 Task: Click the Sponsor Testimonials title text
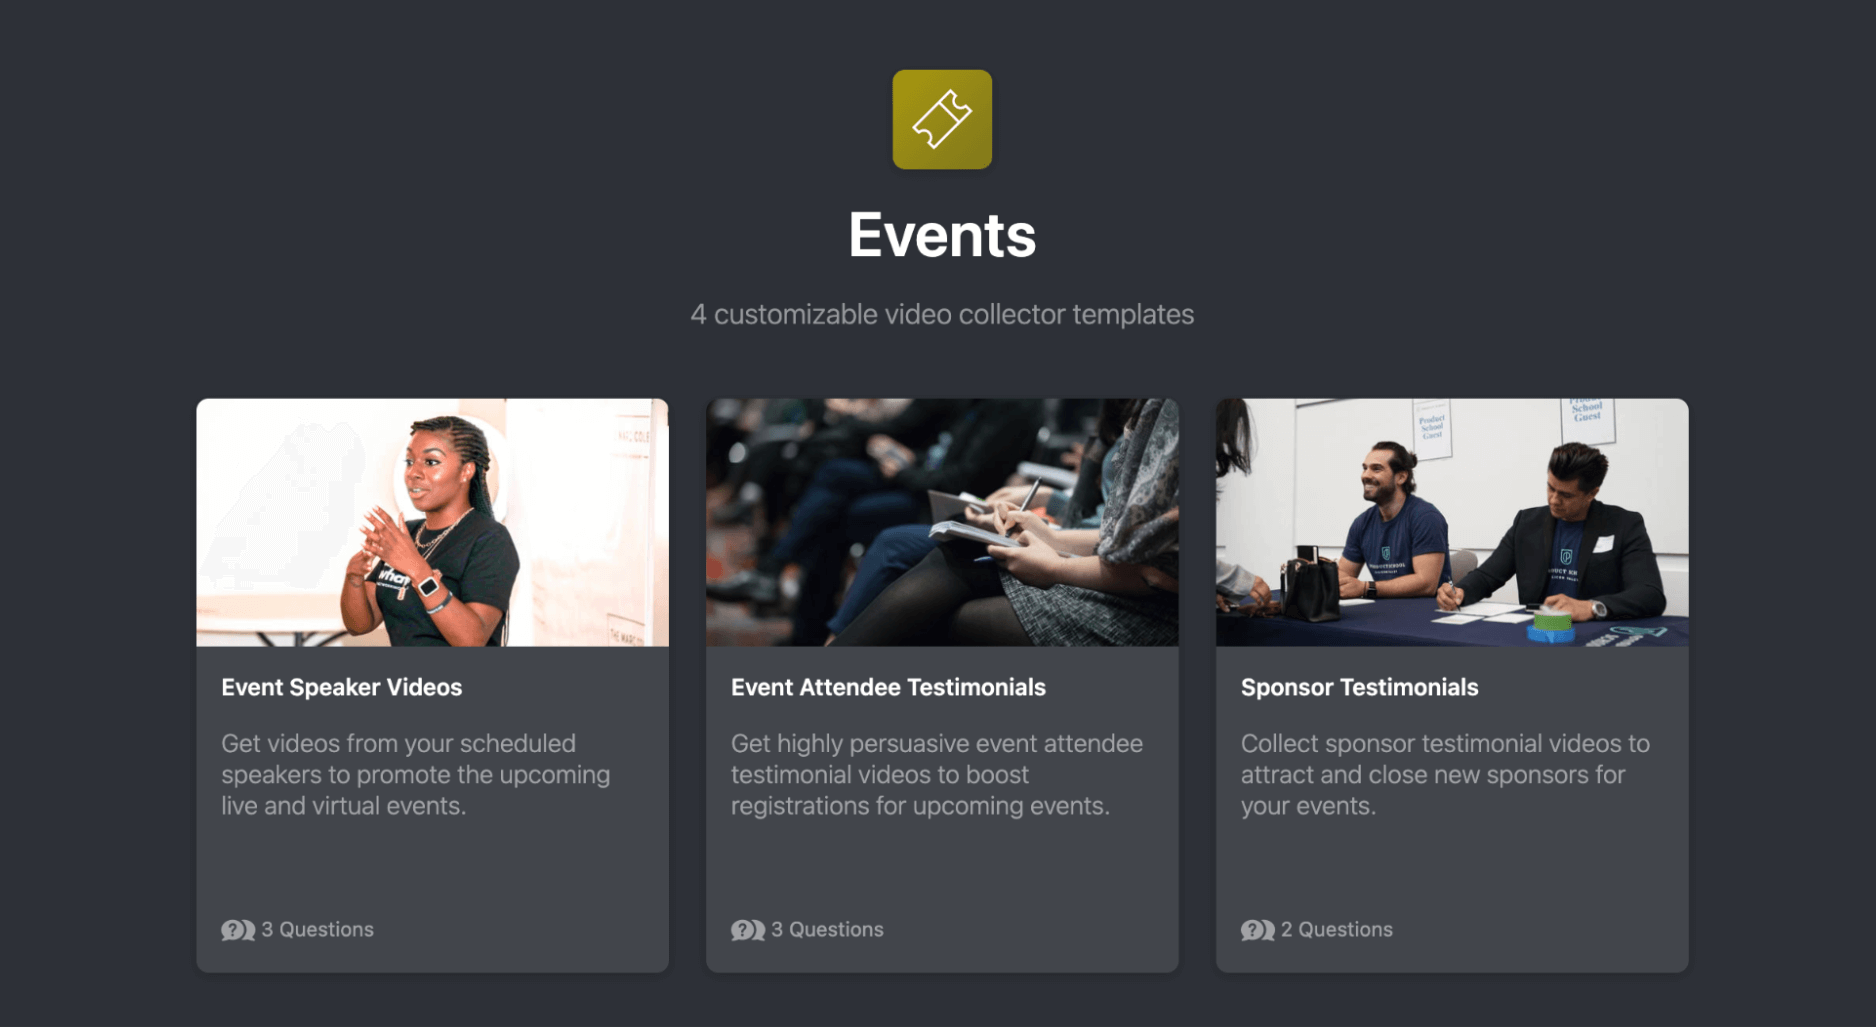point(1359,687)
